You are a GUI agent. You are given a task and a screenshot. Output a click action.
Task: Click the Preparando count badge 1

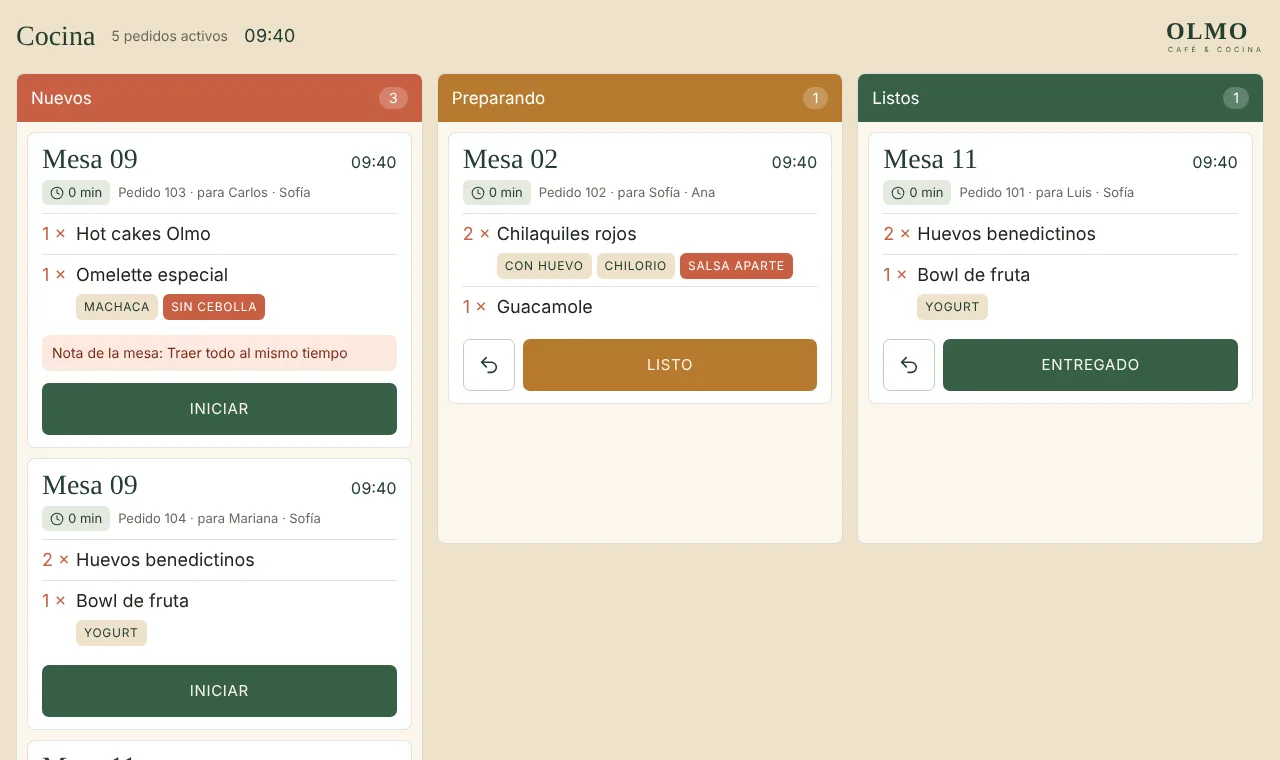[815, 98]
